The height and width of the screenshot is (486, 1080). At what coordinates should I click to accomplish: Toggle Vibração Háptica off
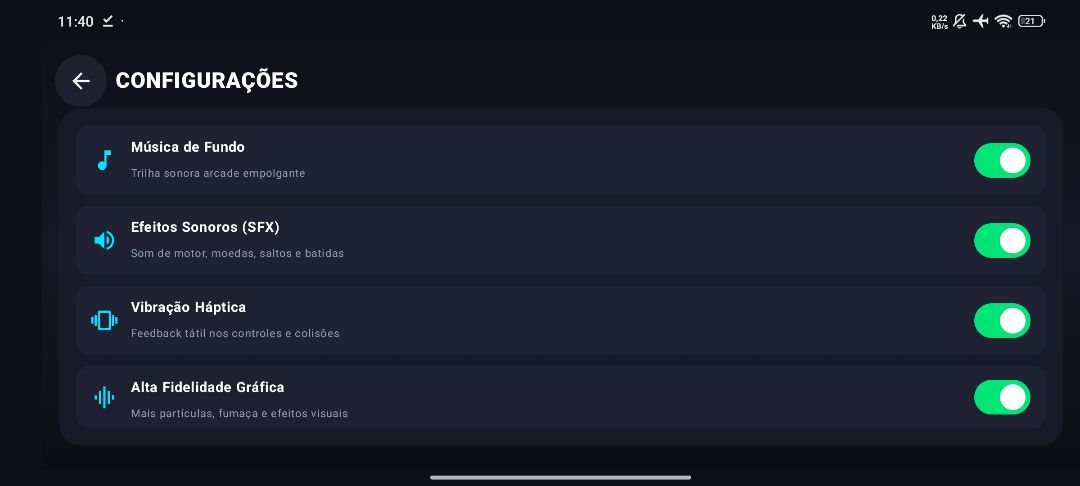click(x=1001, y=320)
